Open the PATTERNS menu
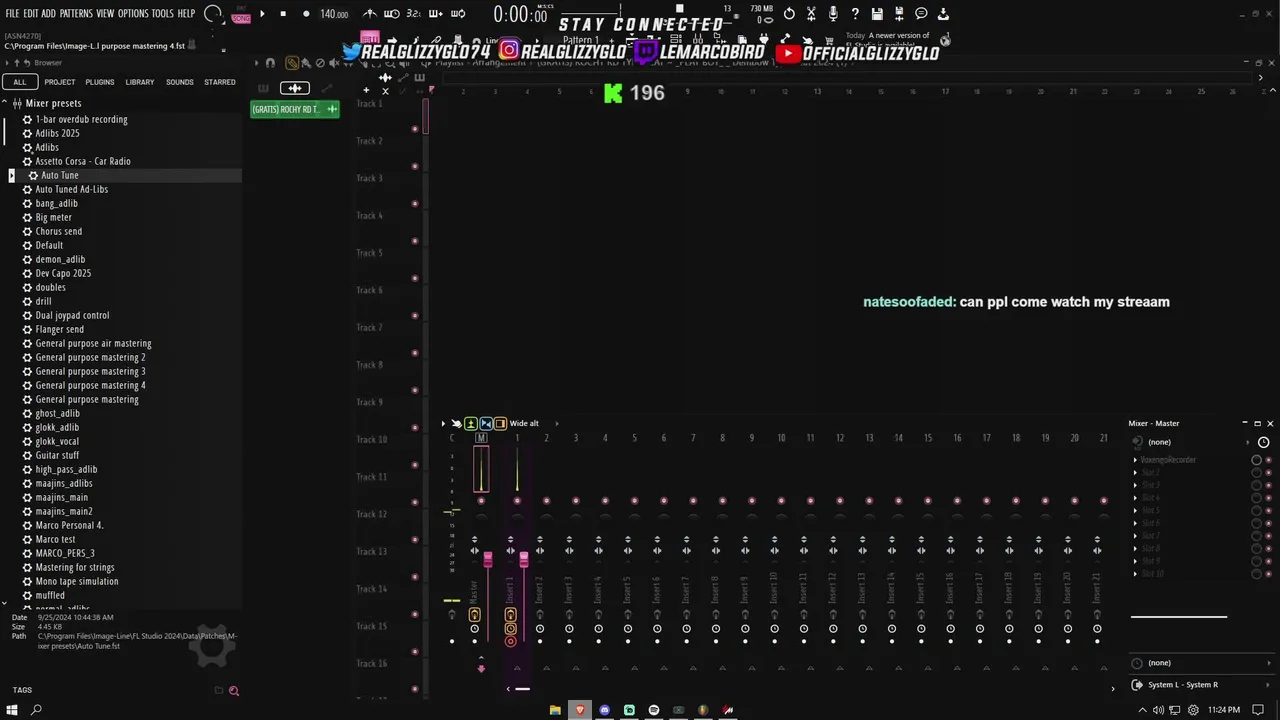 point(76,14)
